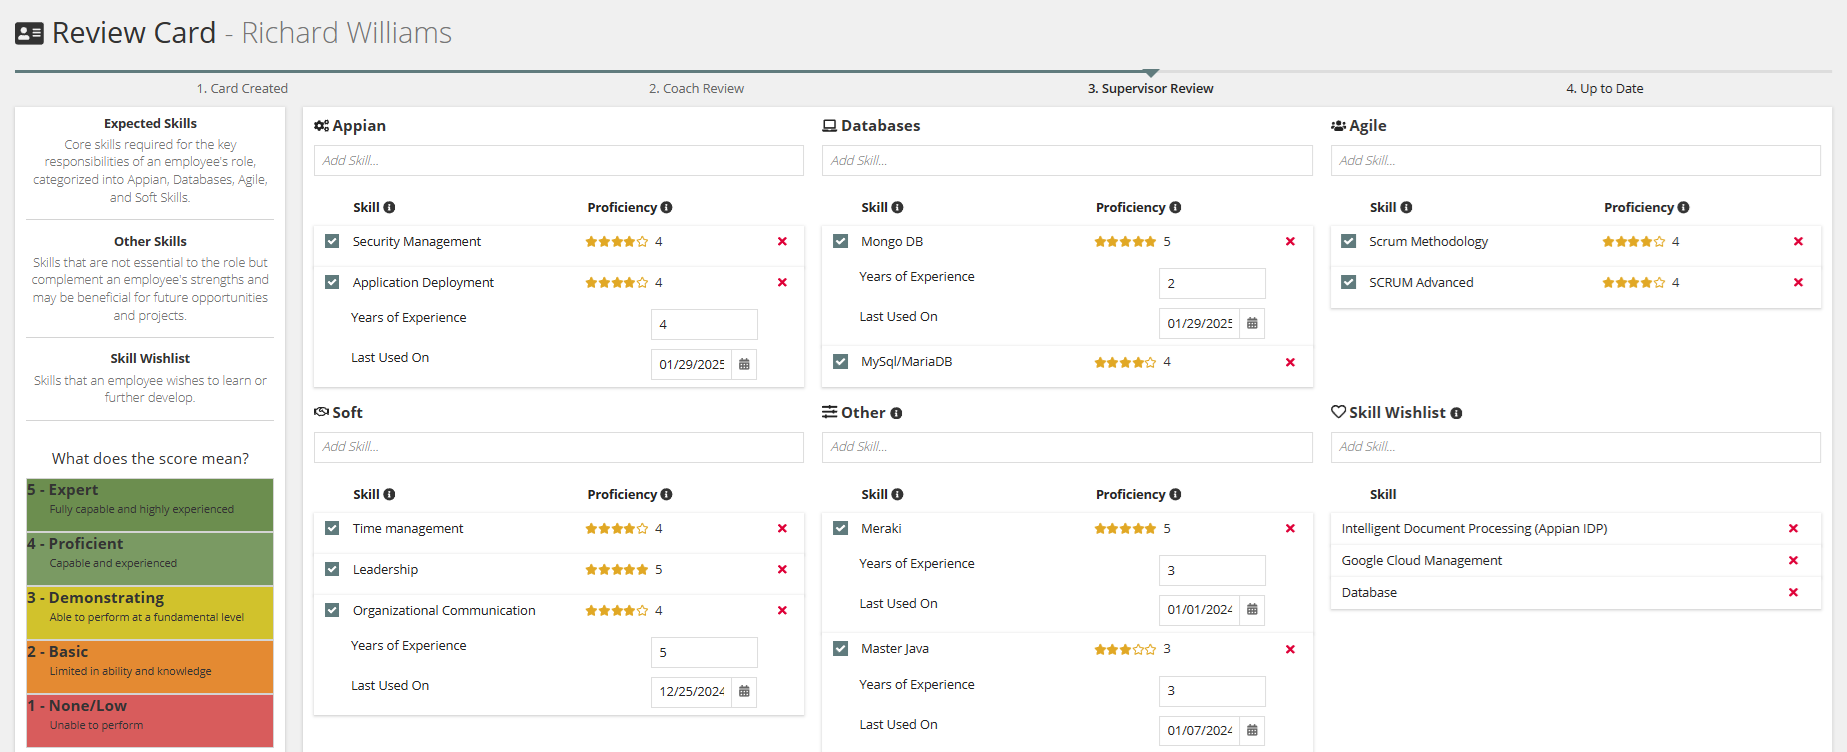
Task: Click info icon beside Skill Wishlist heading
Action: pyautogui.click(x=1456, y=413)
